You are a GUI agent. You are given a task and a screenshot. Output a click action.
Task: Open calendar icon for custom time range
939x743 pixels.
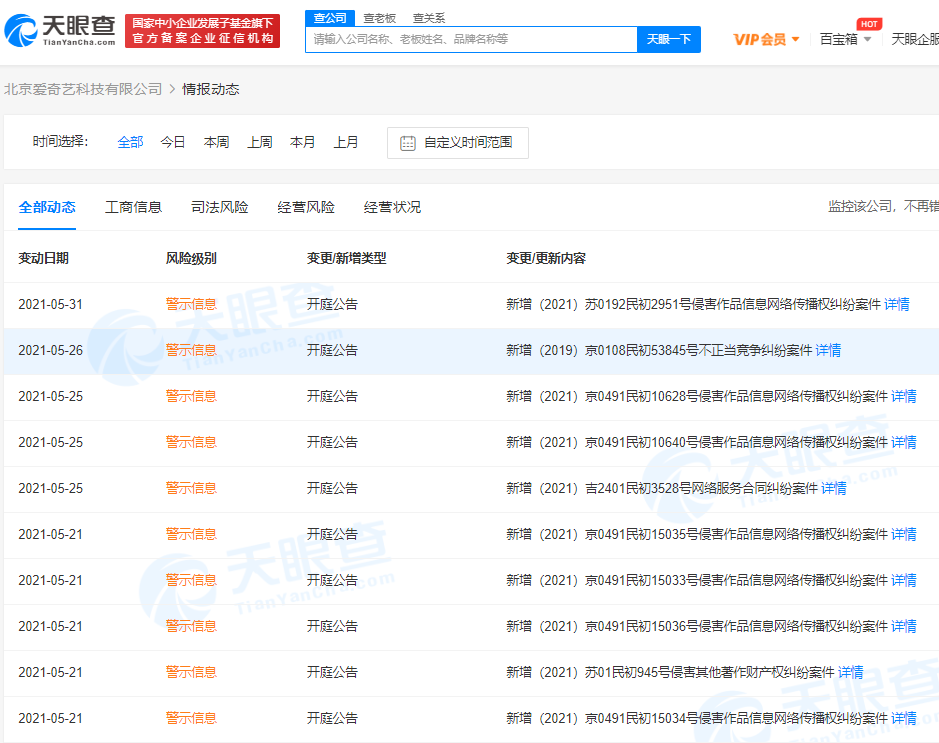tap(408, 143)
